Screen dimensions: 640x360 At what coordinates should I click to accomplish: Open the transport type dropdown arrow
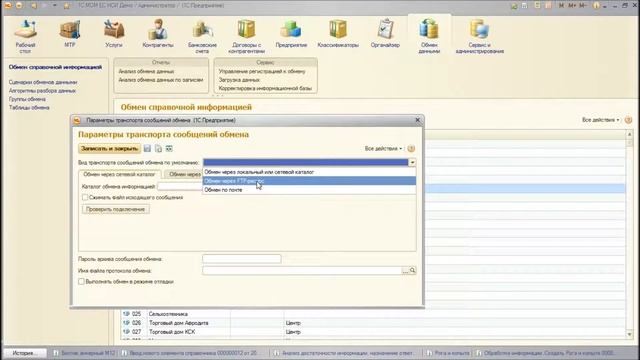point(412,162)
